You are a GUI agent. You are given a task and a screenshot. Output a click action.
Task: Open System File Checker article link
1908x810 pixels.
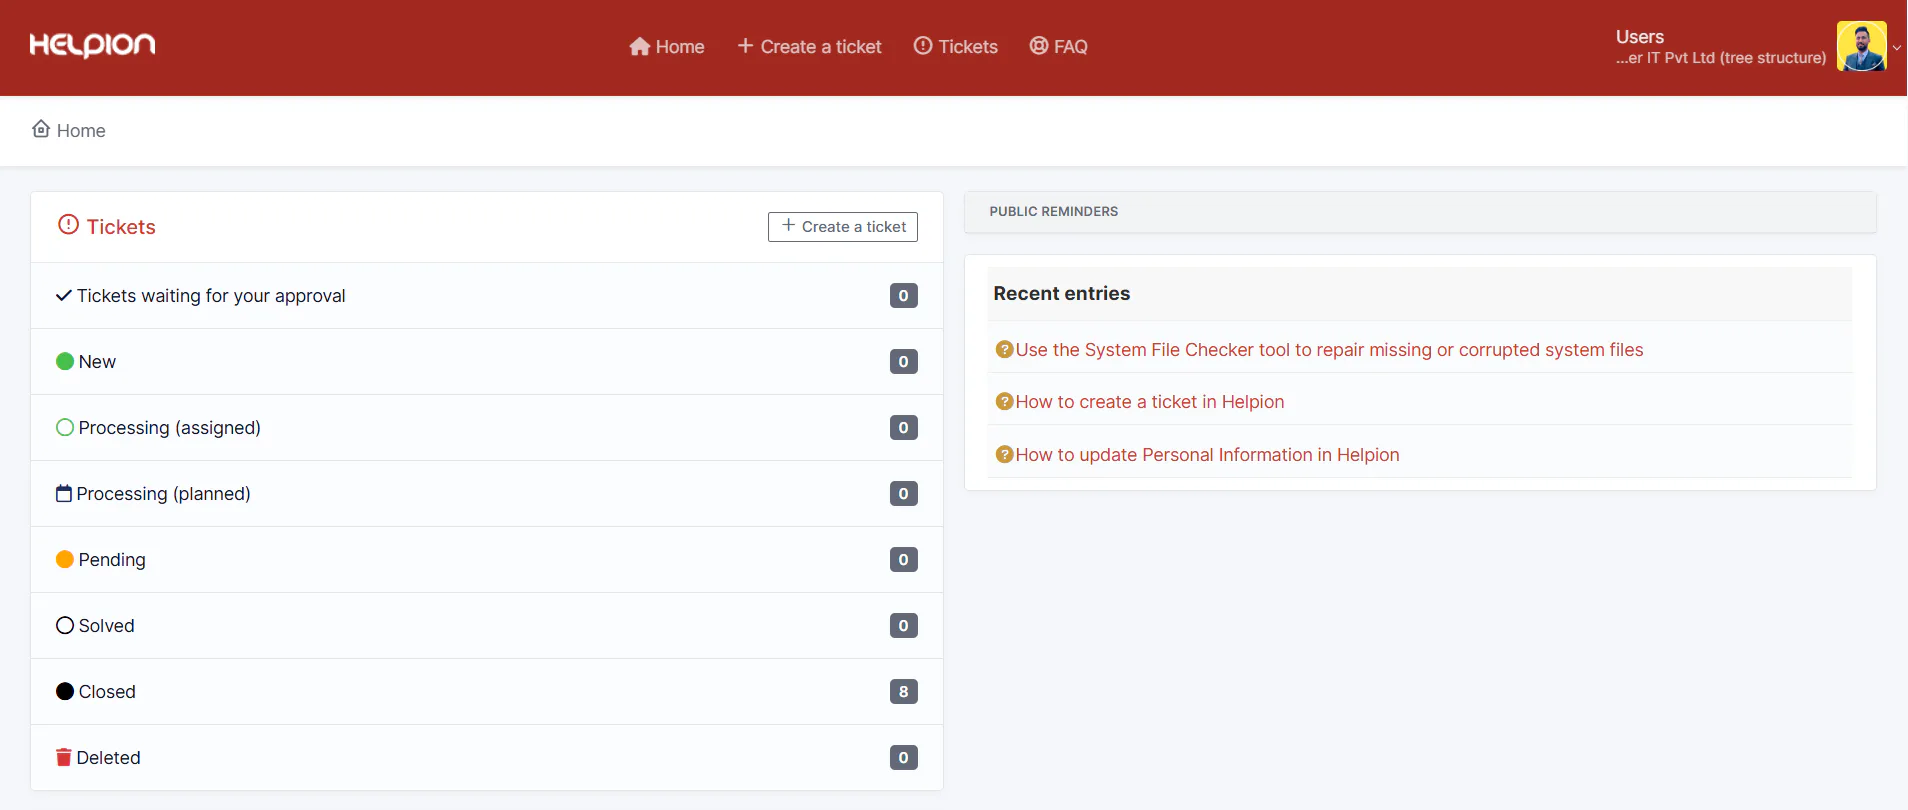pyautogui.click(x=1329, y=350)
